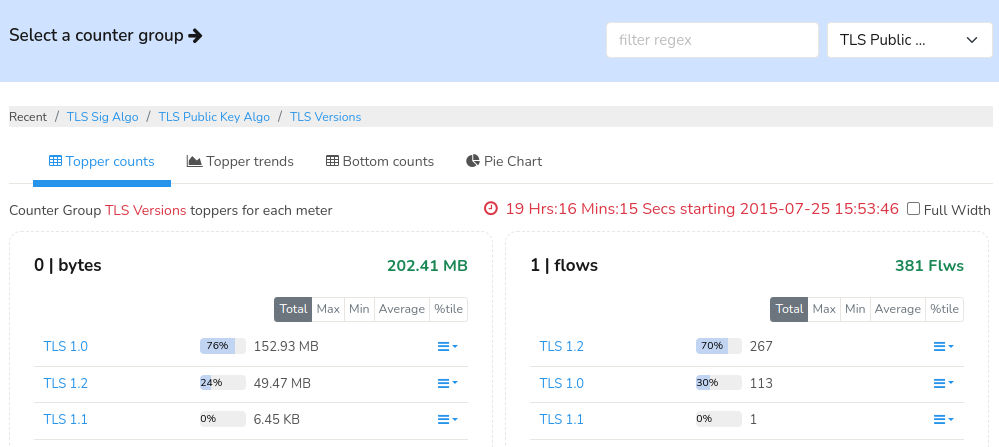Enable the Full Width checkbox
The width and height of the screenshot is (999, 447).
point(913,209)
